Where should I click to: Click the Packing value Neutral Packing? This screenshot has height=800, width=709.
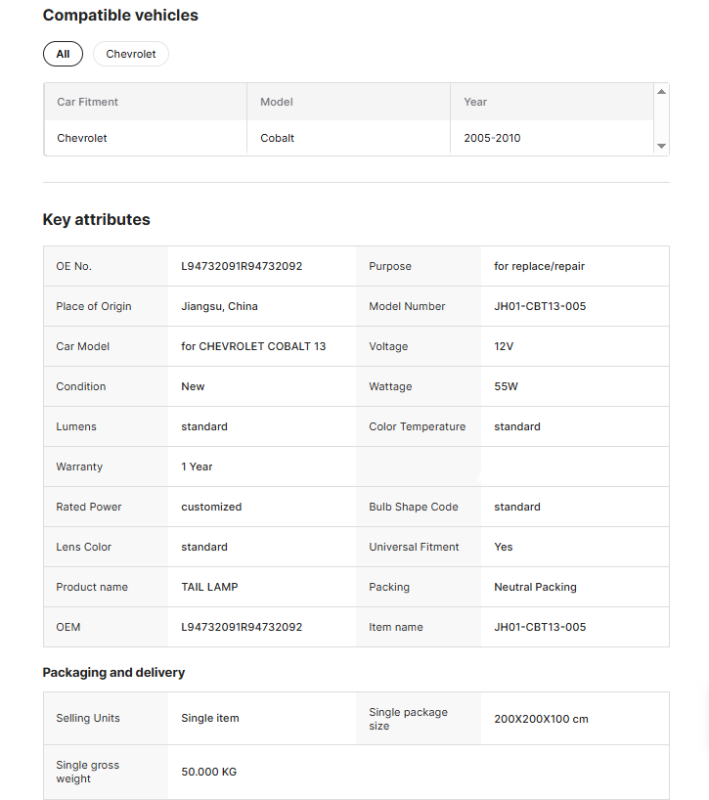coord(535,587)
